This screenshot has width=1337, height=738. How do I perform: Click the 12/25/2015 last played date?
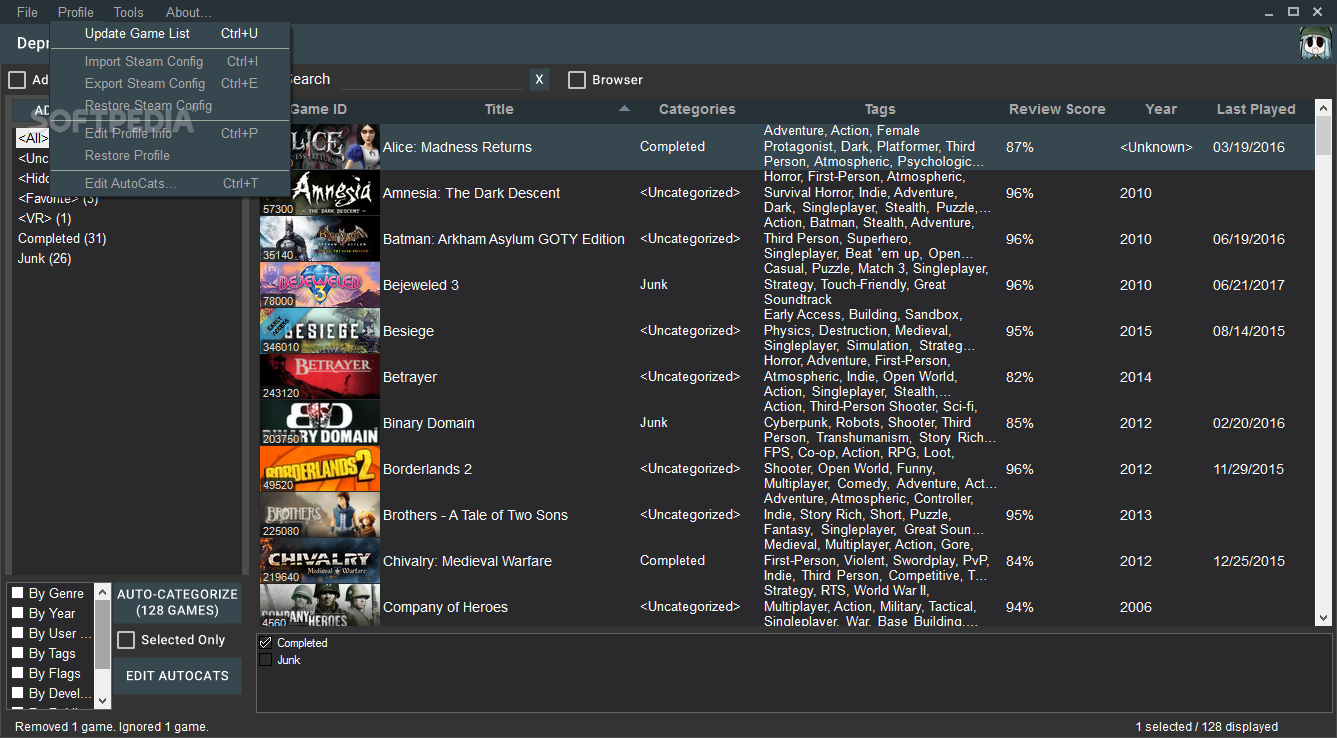pyautogui.click(x=1249, y=561)
